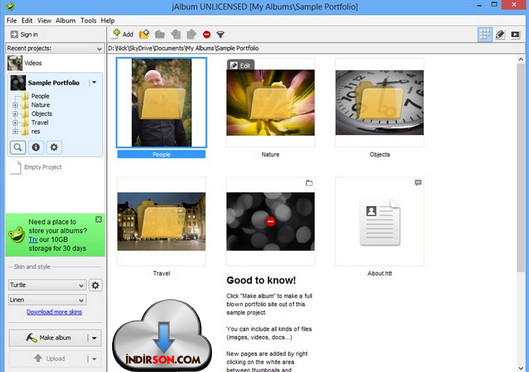
Task: Click the new folder icon with star
Action: pyautogui.click(x=144, y=34)
